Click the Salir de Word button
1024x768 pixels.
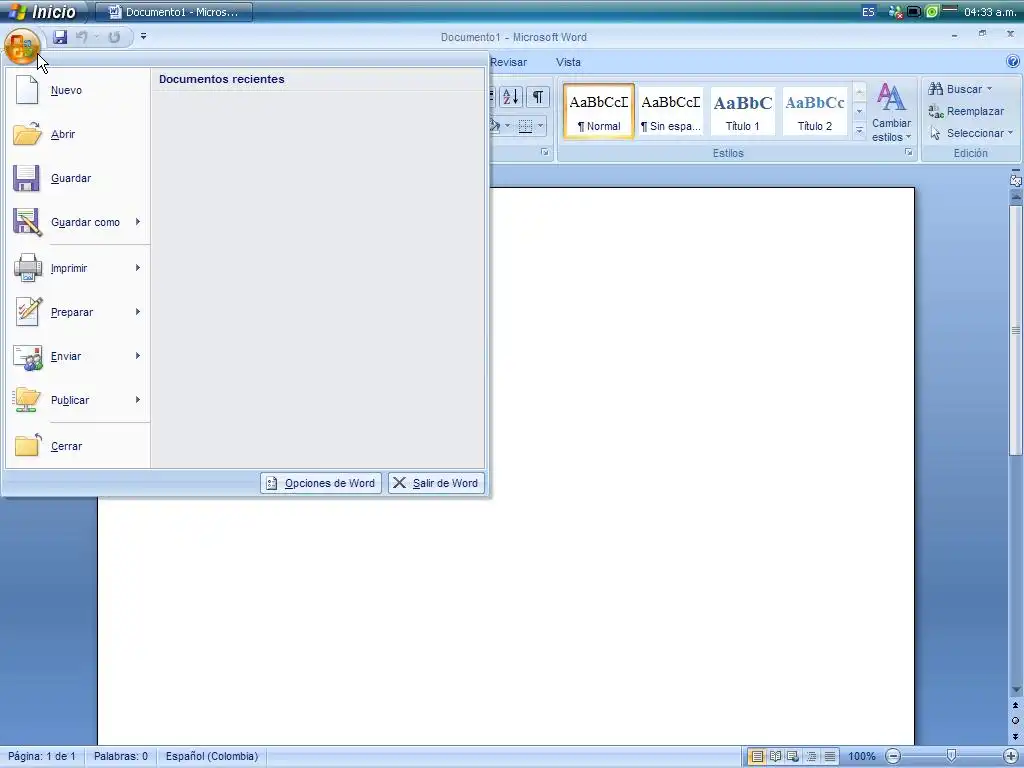coord(436,483)
